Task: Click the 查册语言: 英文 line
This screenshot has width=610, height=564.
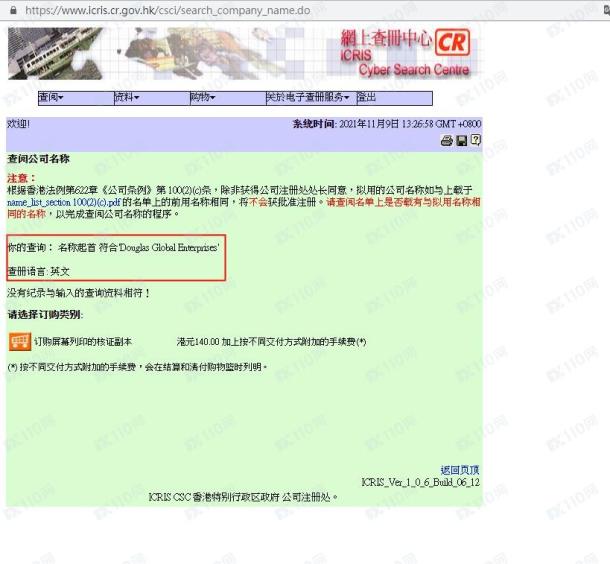Action: (x=39, y=271)
